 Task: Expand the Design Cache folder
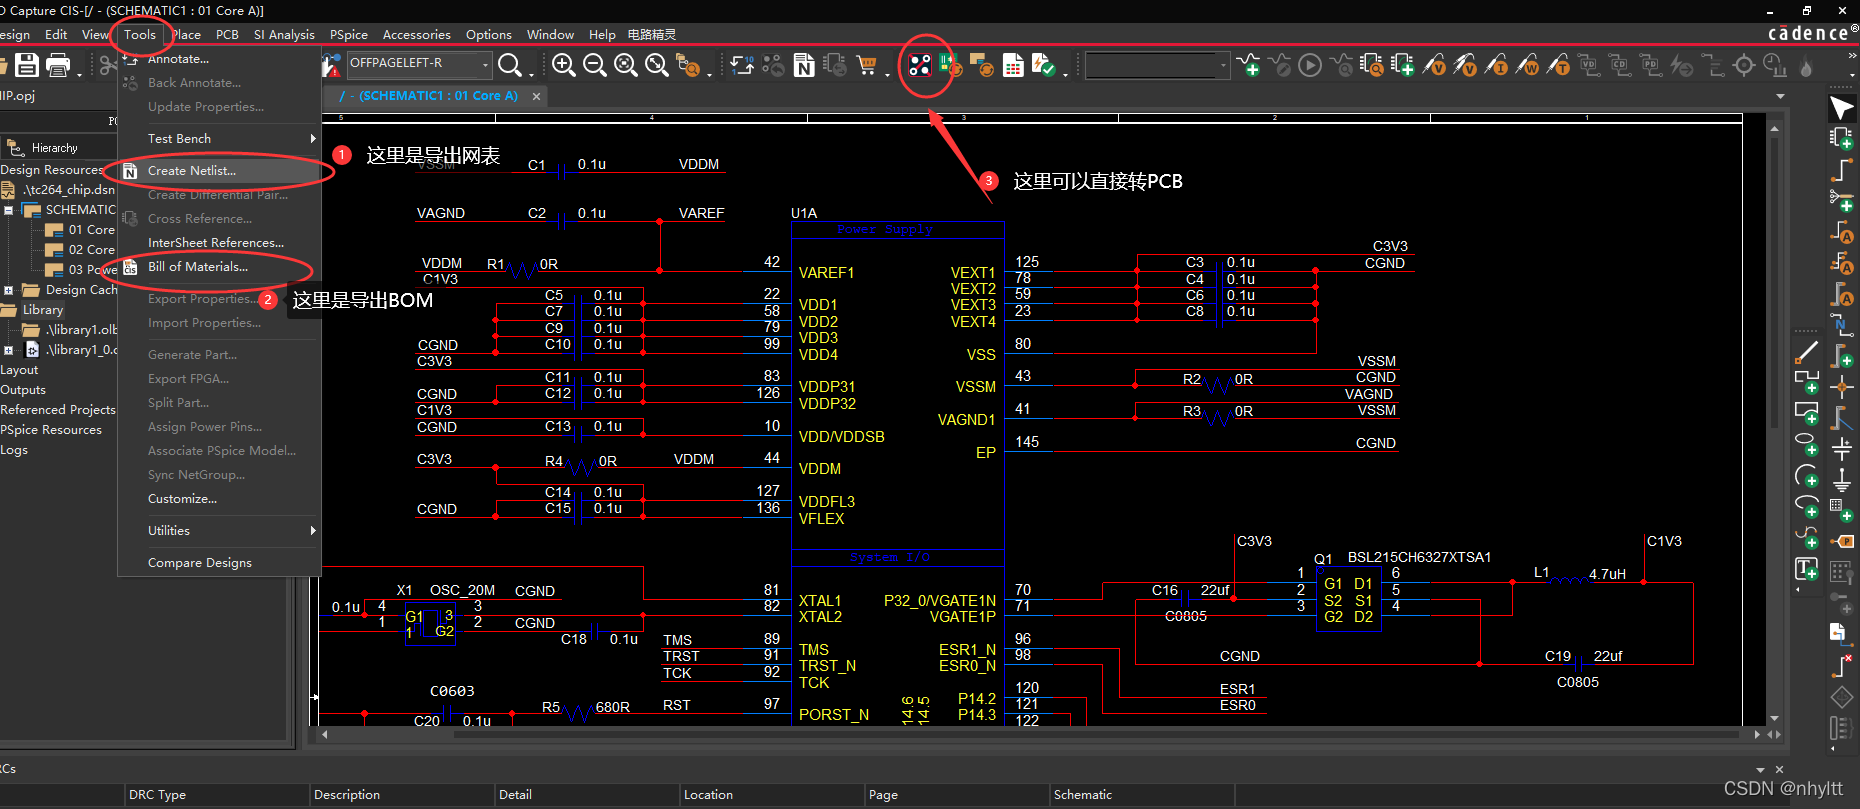tap(9, 291)
